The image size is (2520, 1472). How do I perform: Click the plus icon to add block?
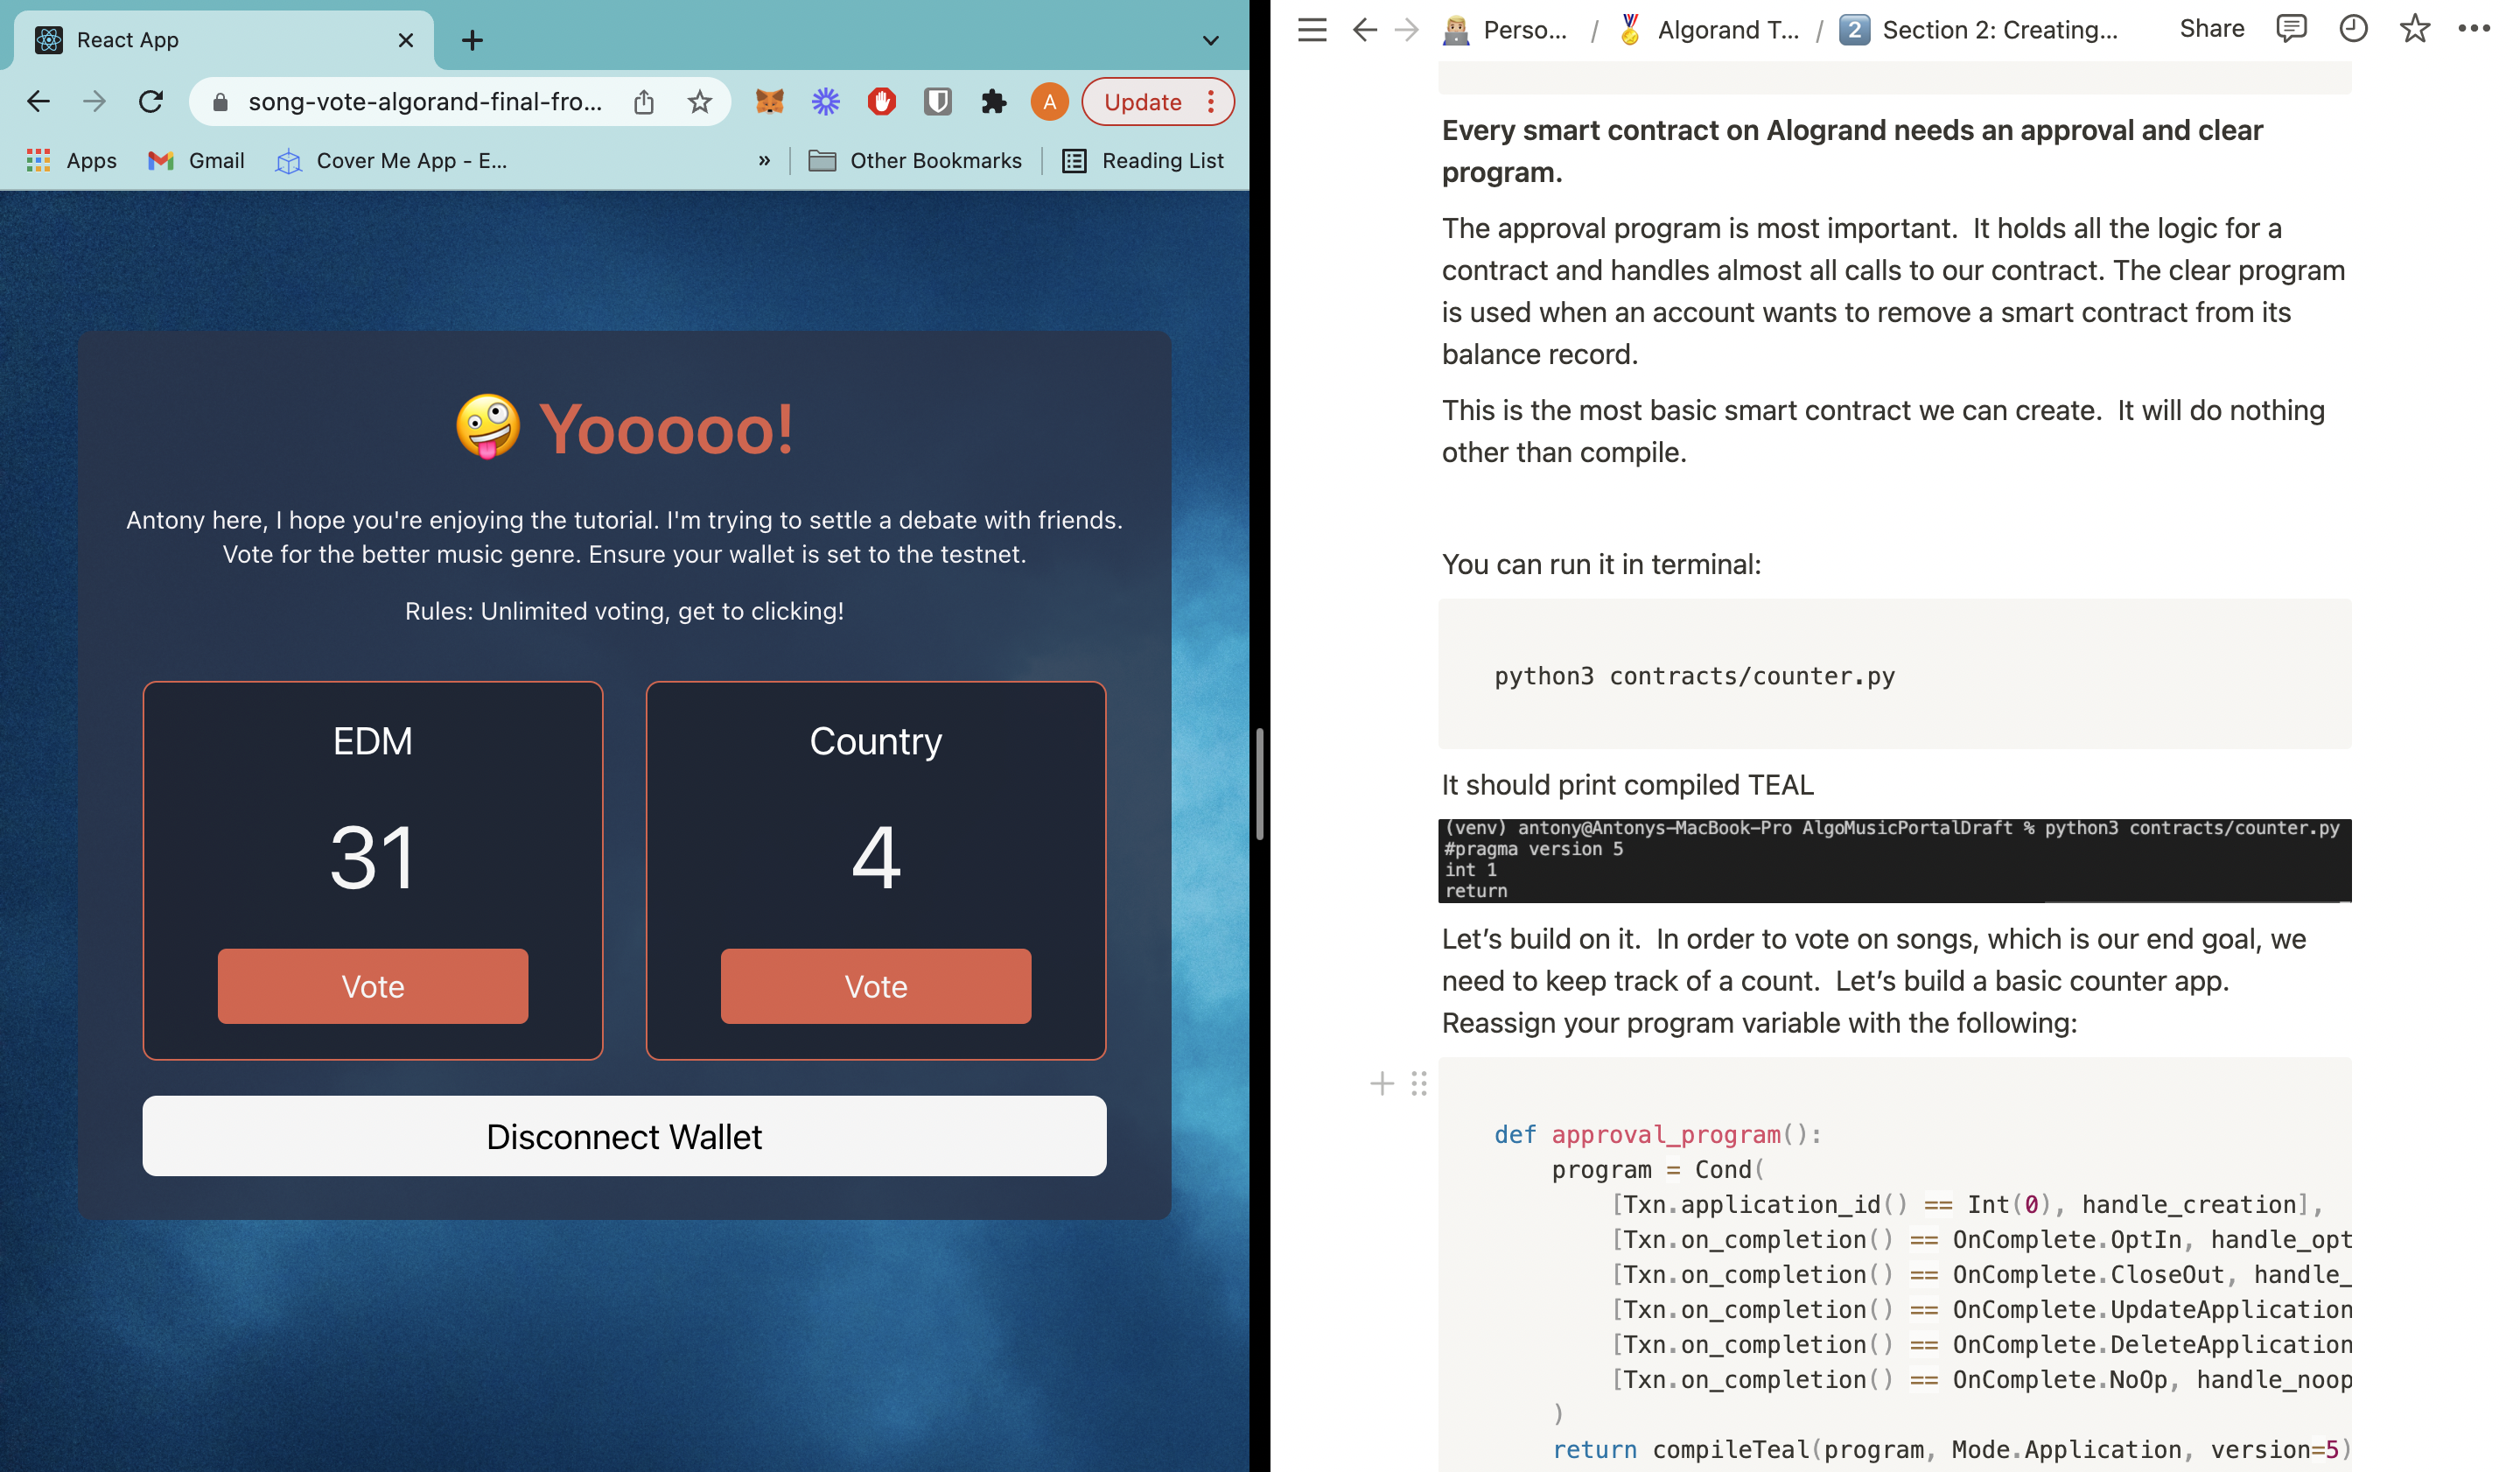(1382, 1083)
